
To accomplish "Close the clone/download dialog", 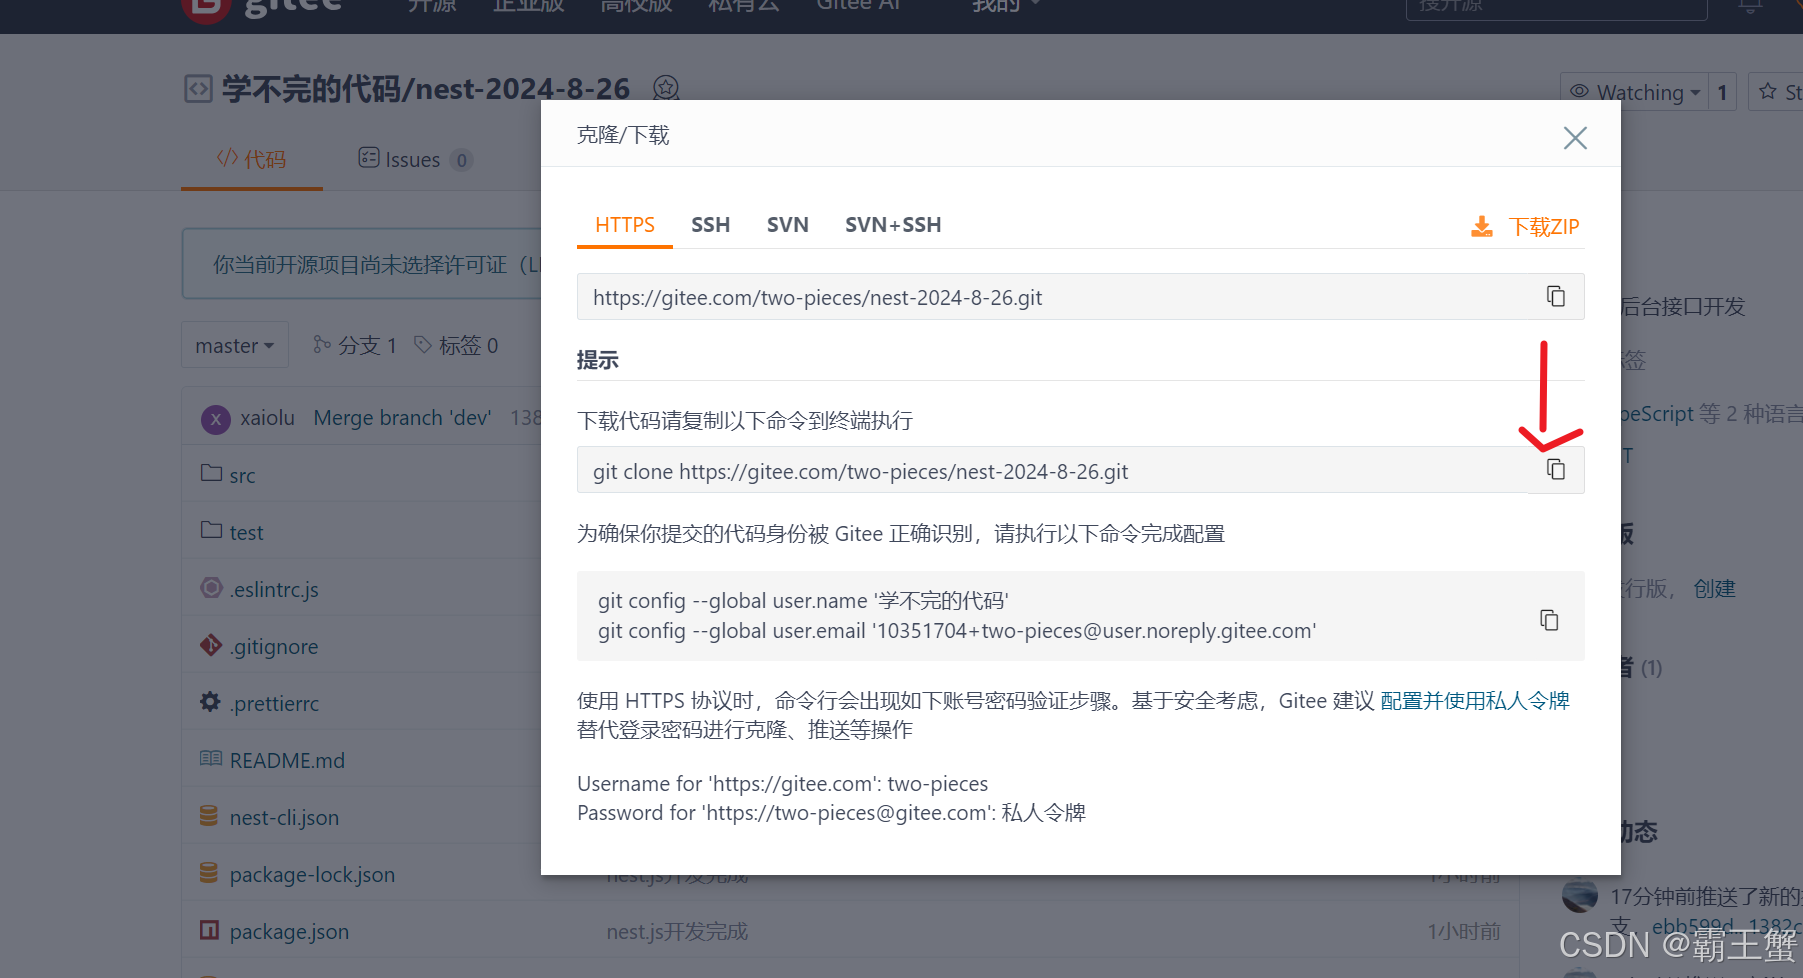I will click(x=1575, y=138).
